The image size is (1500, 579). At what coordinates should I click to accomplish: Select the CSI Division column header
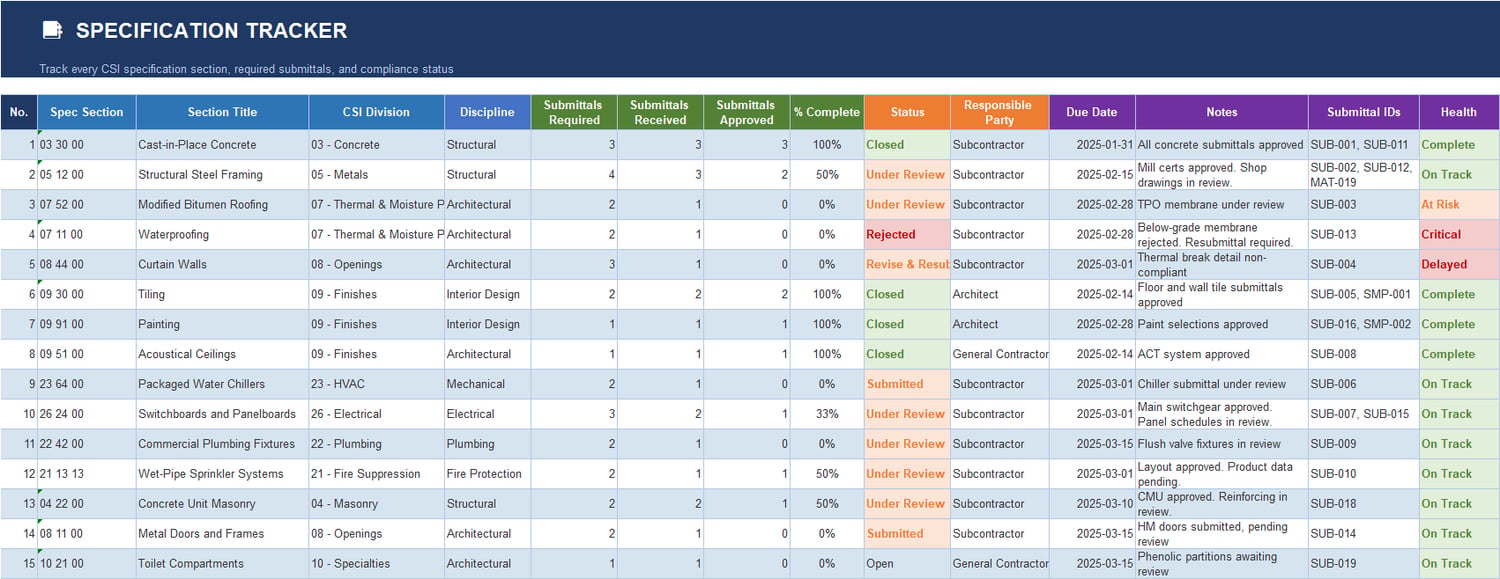pyautogui.click(x=376, y=112)
